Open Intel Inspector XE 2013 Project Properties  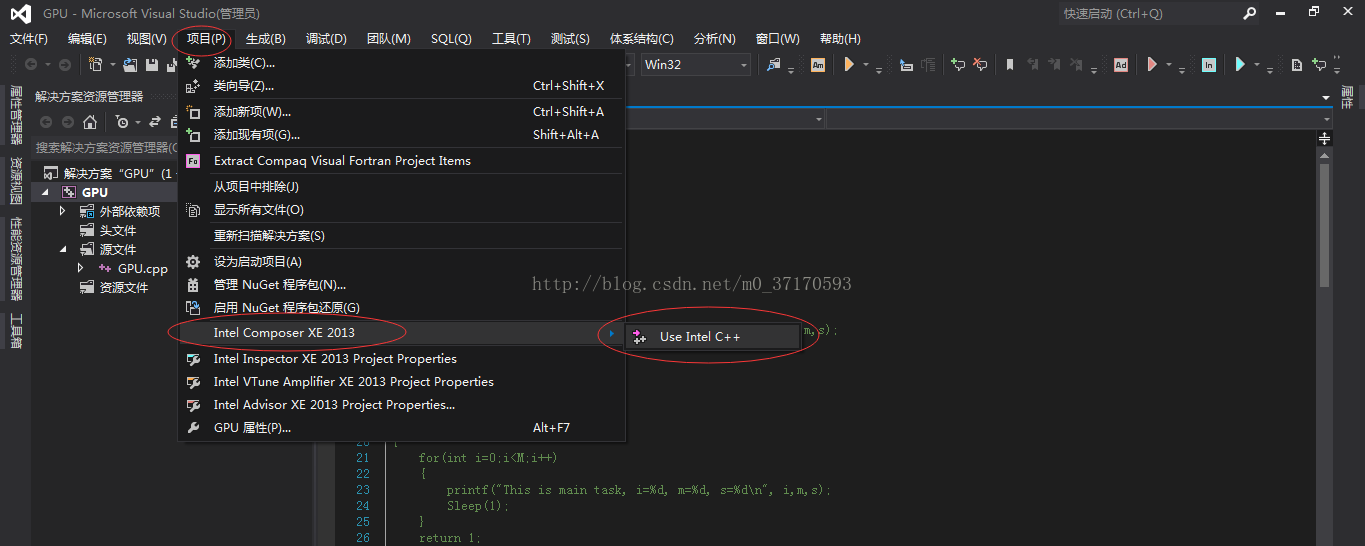[x=401, y=359]
